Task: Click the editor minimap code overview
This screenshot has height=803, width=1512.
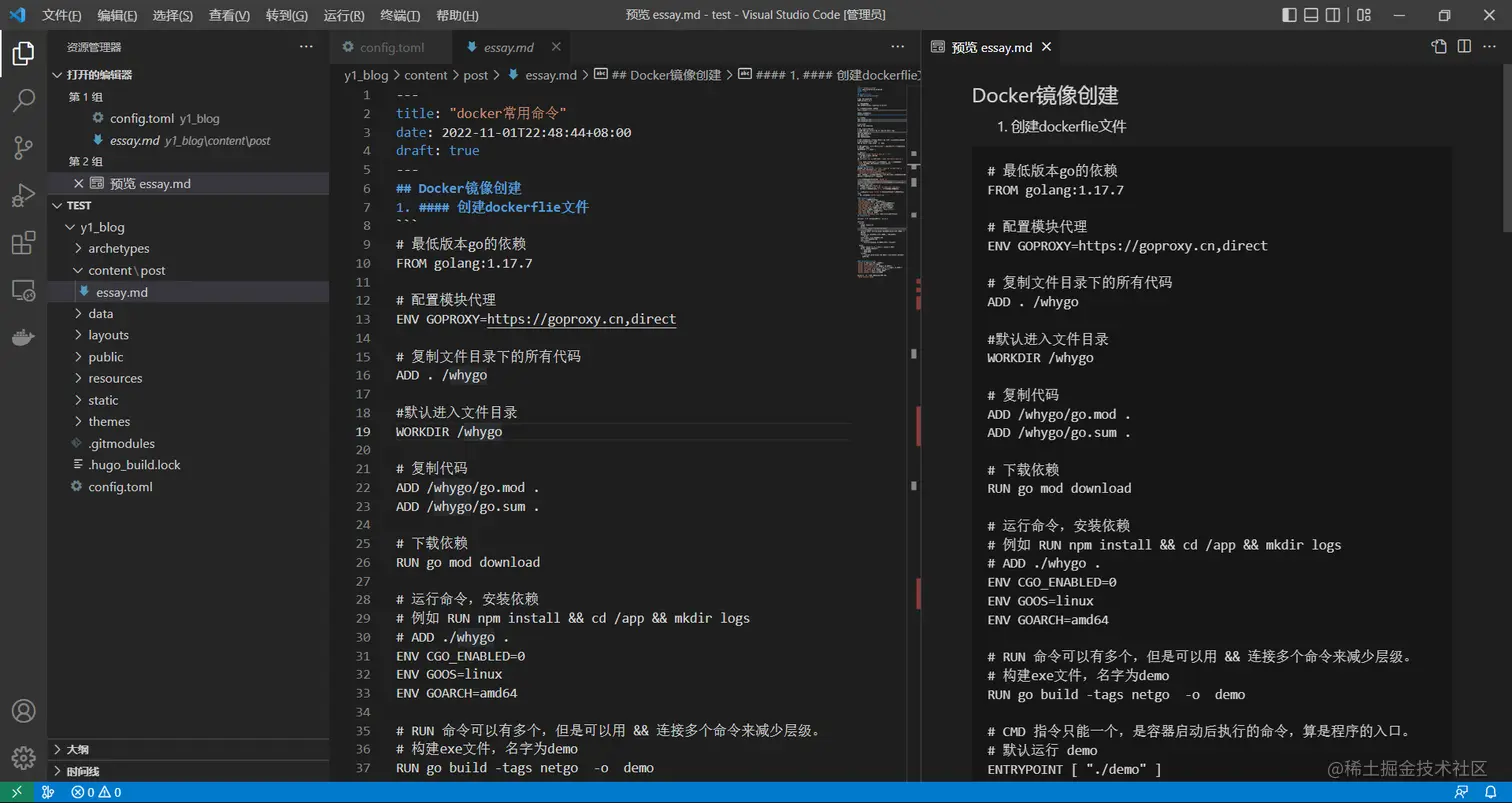Action: (881, 180)
